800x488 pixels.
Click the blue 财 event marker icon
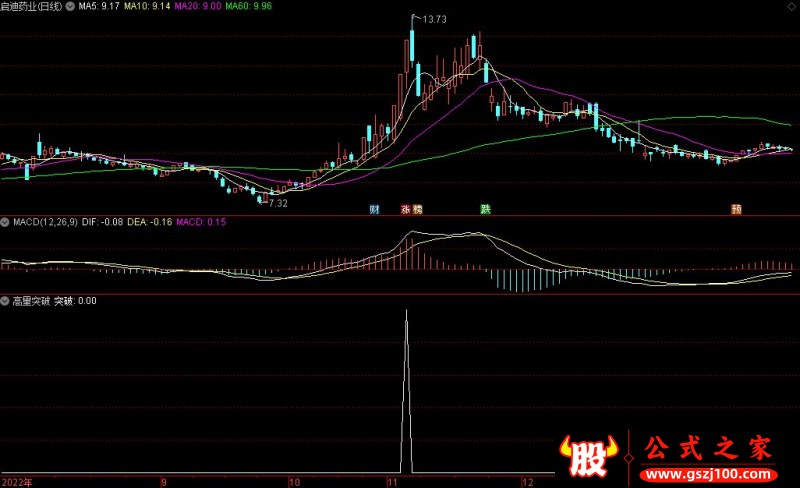coord(374,209)
